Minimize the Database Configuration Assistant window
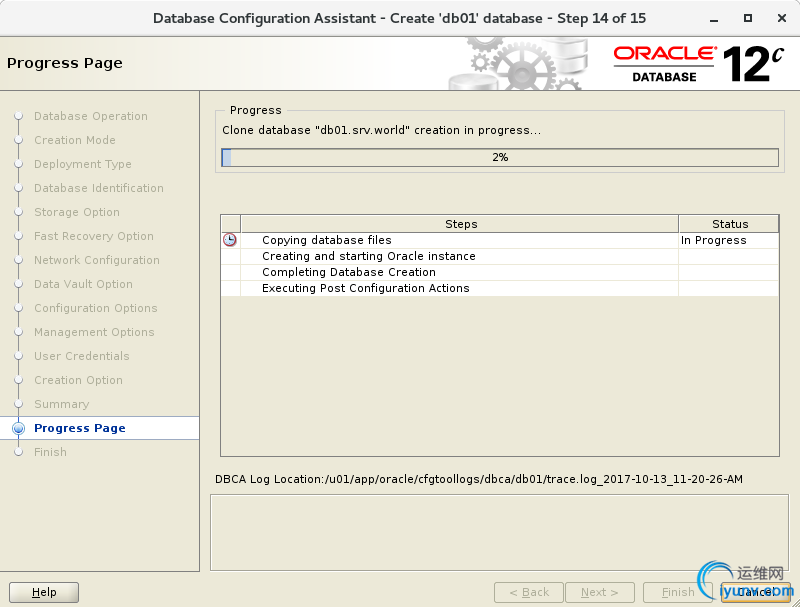The width and height of the screenshot is (800, 607). click(714, 19)
